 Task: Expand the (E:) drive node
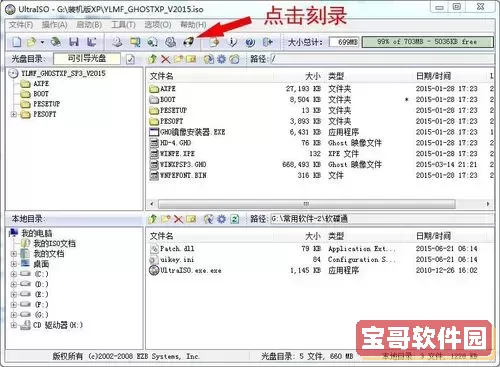pyautogui.click(x=13, y=295)
